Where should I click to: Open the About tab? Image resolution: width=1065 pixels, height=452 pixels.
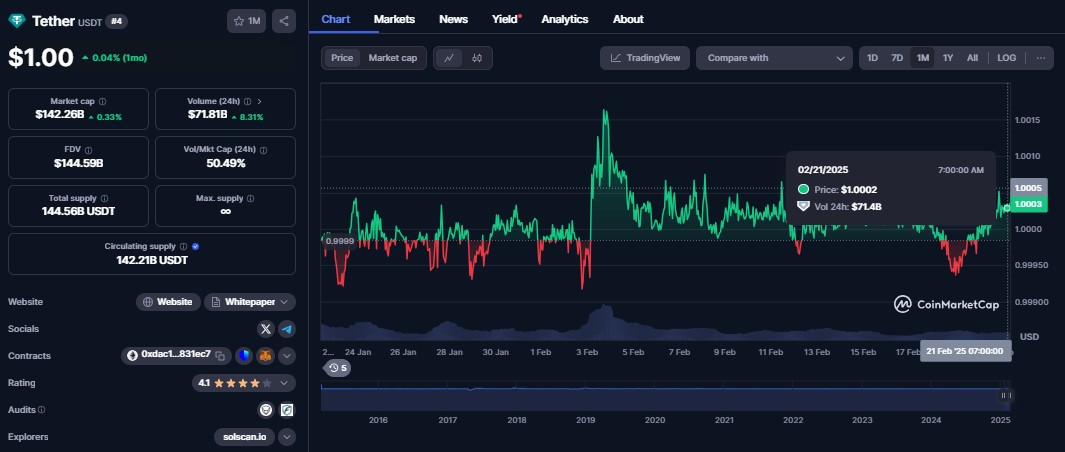(628, 19)
